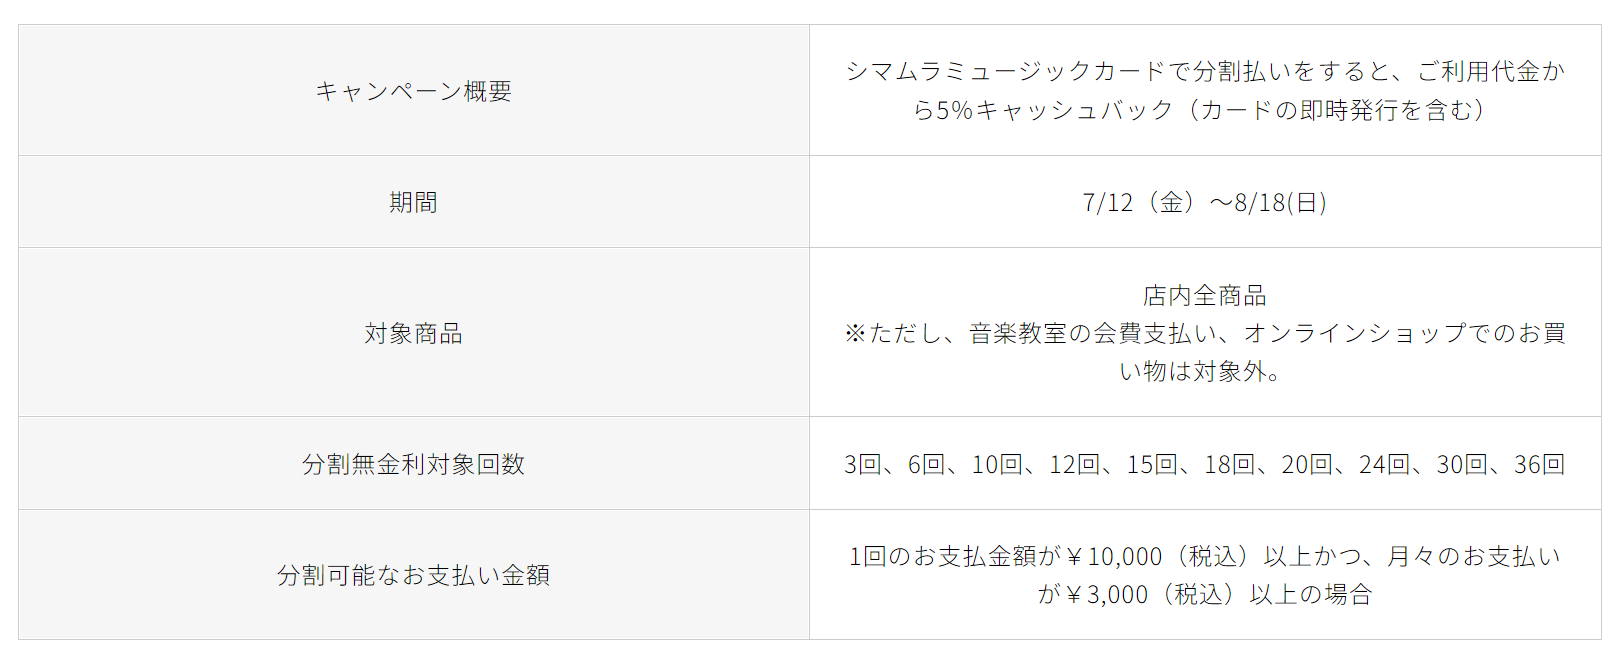Click the キャンペーン概要 header cell
The height and width of the screenshot is (651, 1621).
point(413,91)
